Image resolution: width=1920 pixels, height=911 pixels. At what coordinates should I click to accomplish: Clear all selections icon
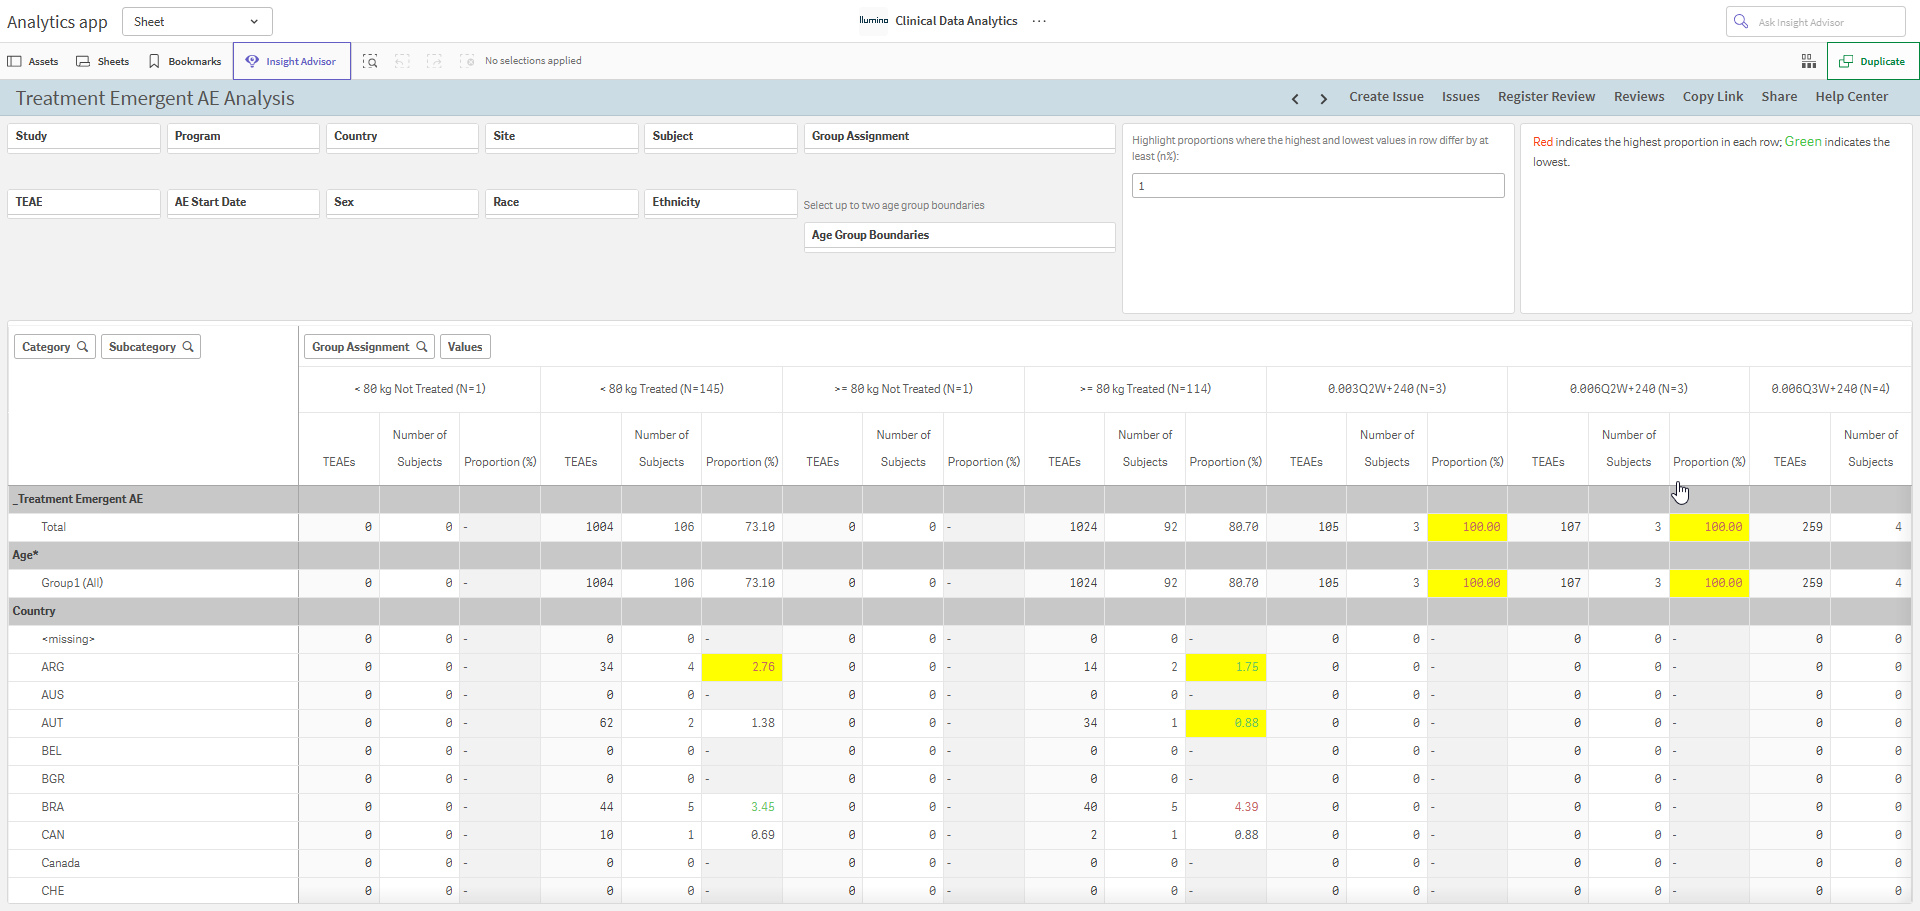(467, 61)
